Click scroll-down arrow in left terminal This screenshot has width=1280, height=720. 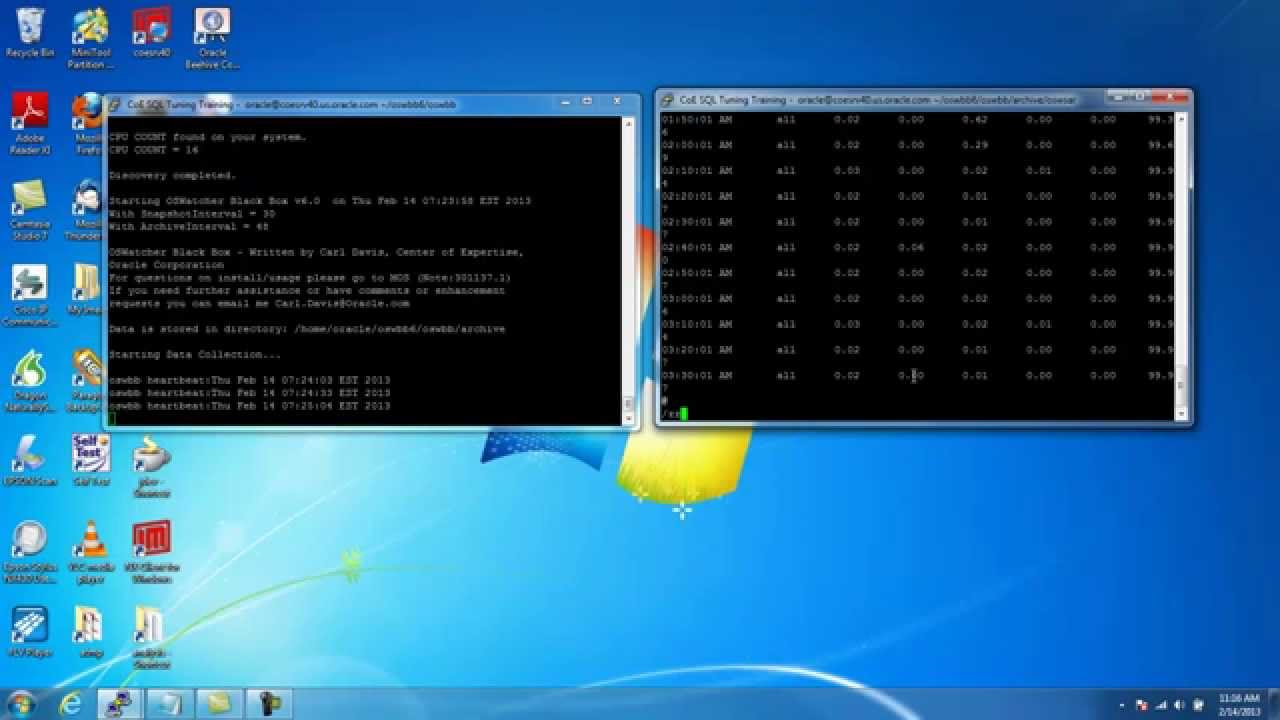[628, 418]
